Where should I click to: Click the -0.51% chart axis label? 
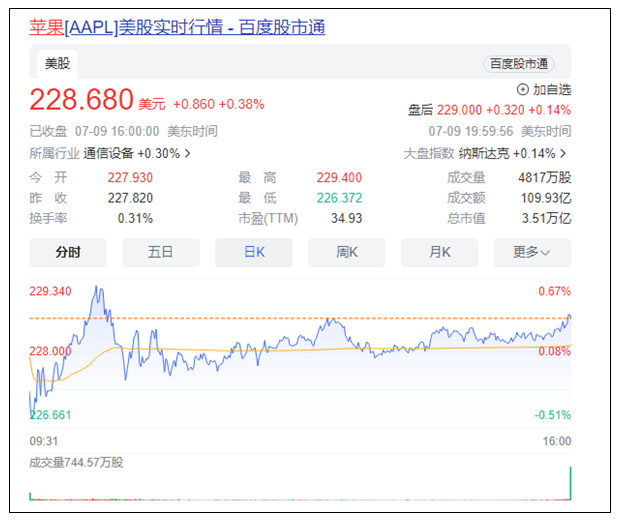click(x=553, y=415)
